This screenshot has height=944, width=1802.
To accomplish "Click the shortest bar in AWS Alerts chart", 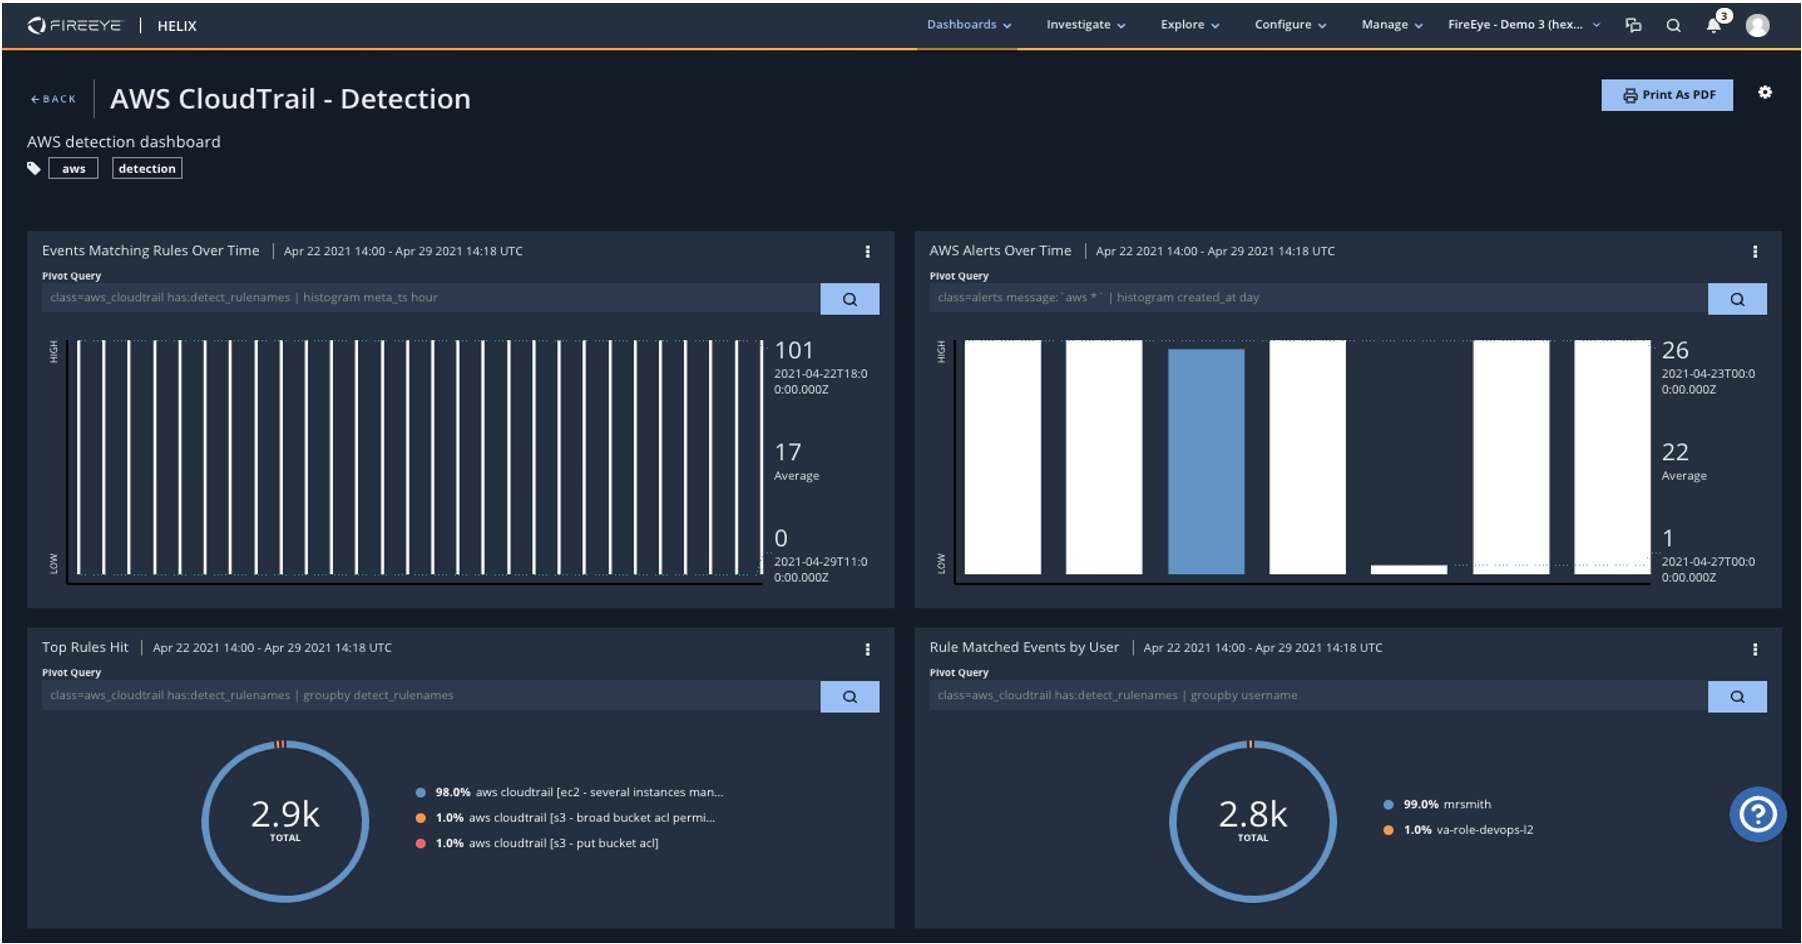I will click(x=1408, y=570).
